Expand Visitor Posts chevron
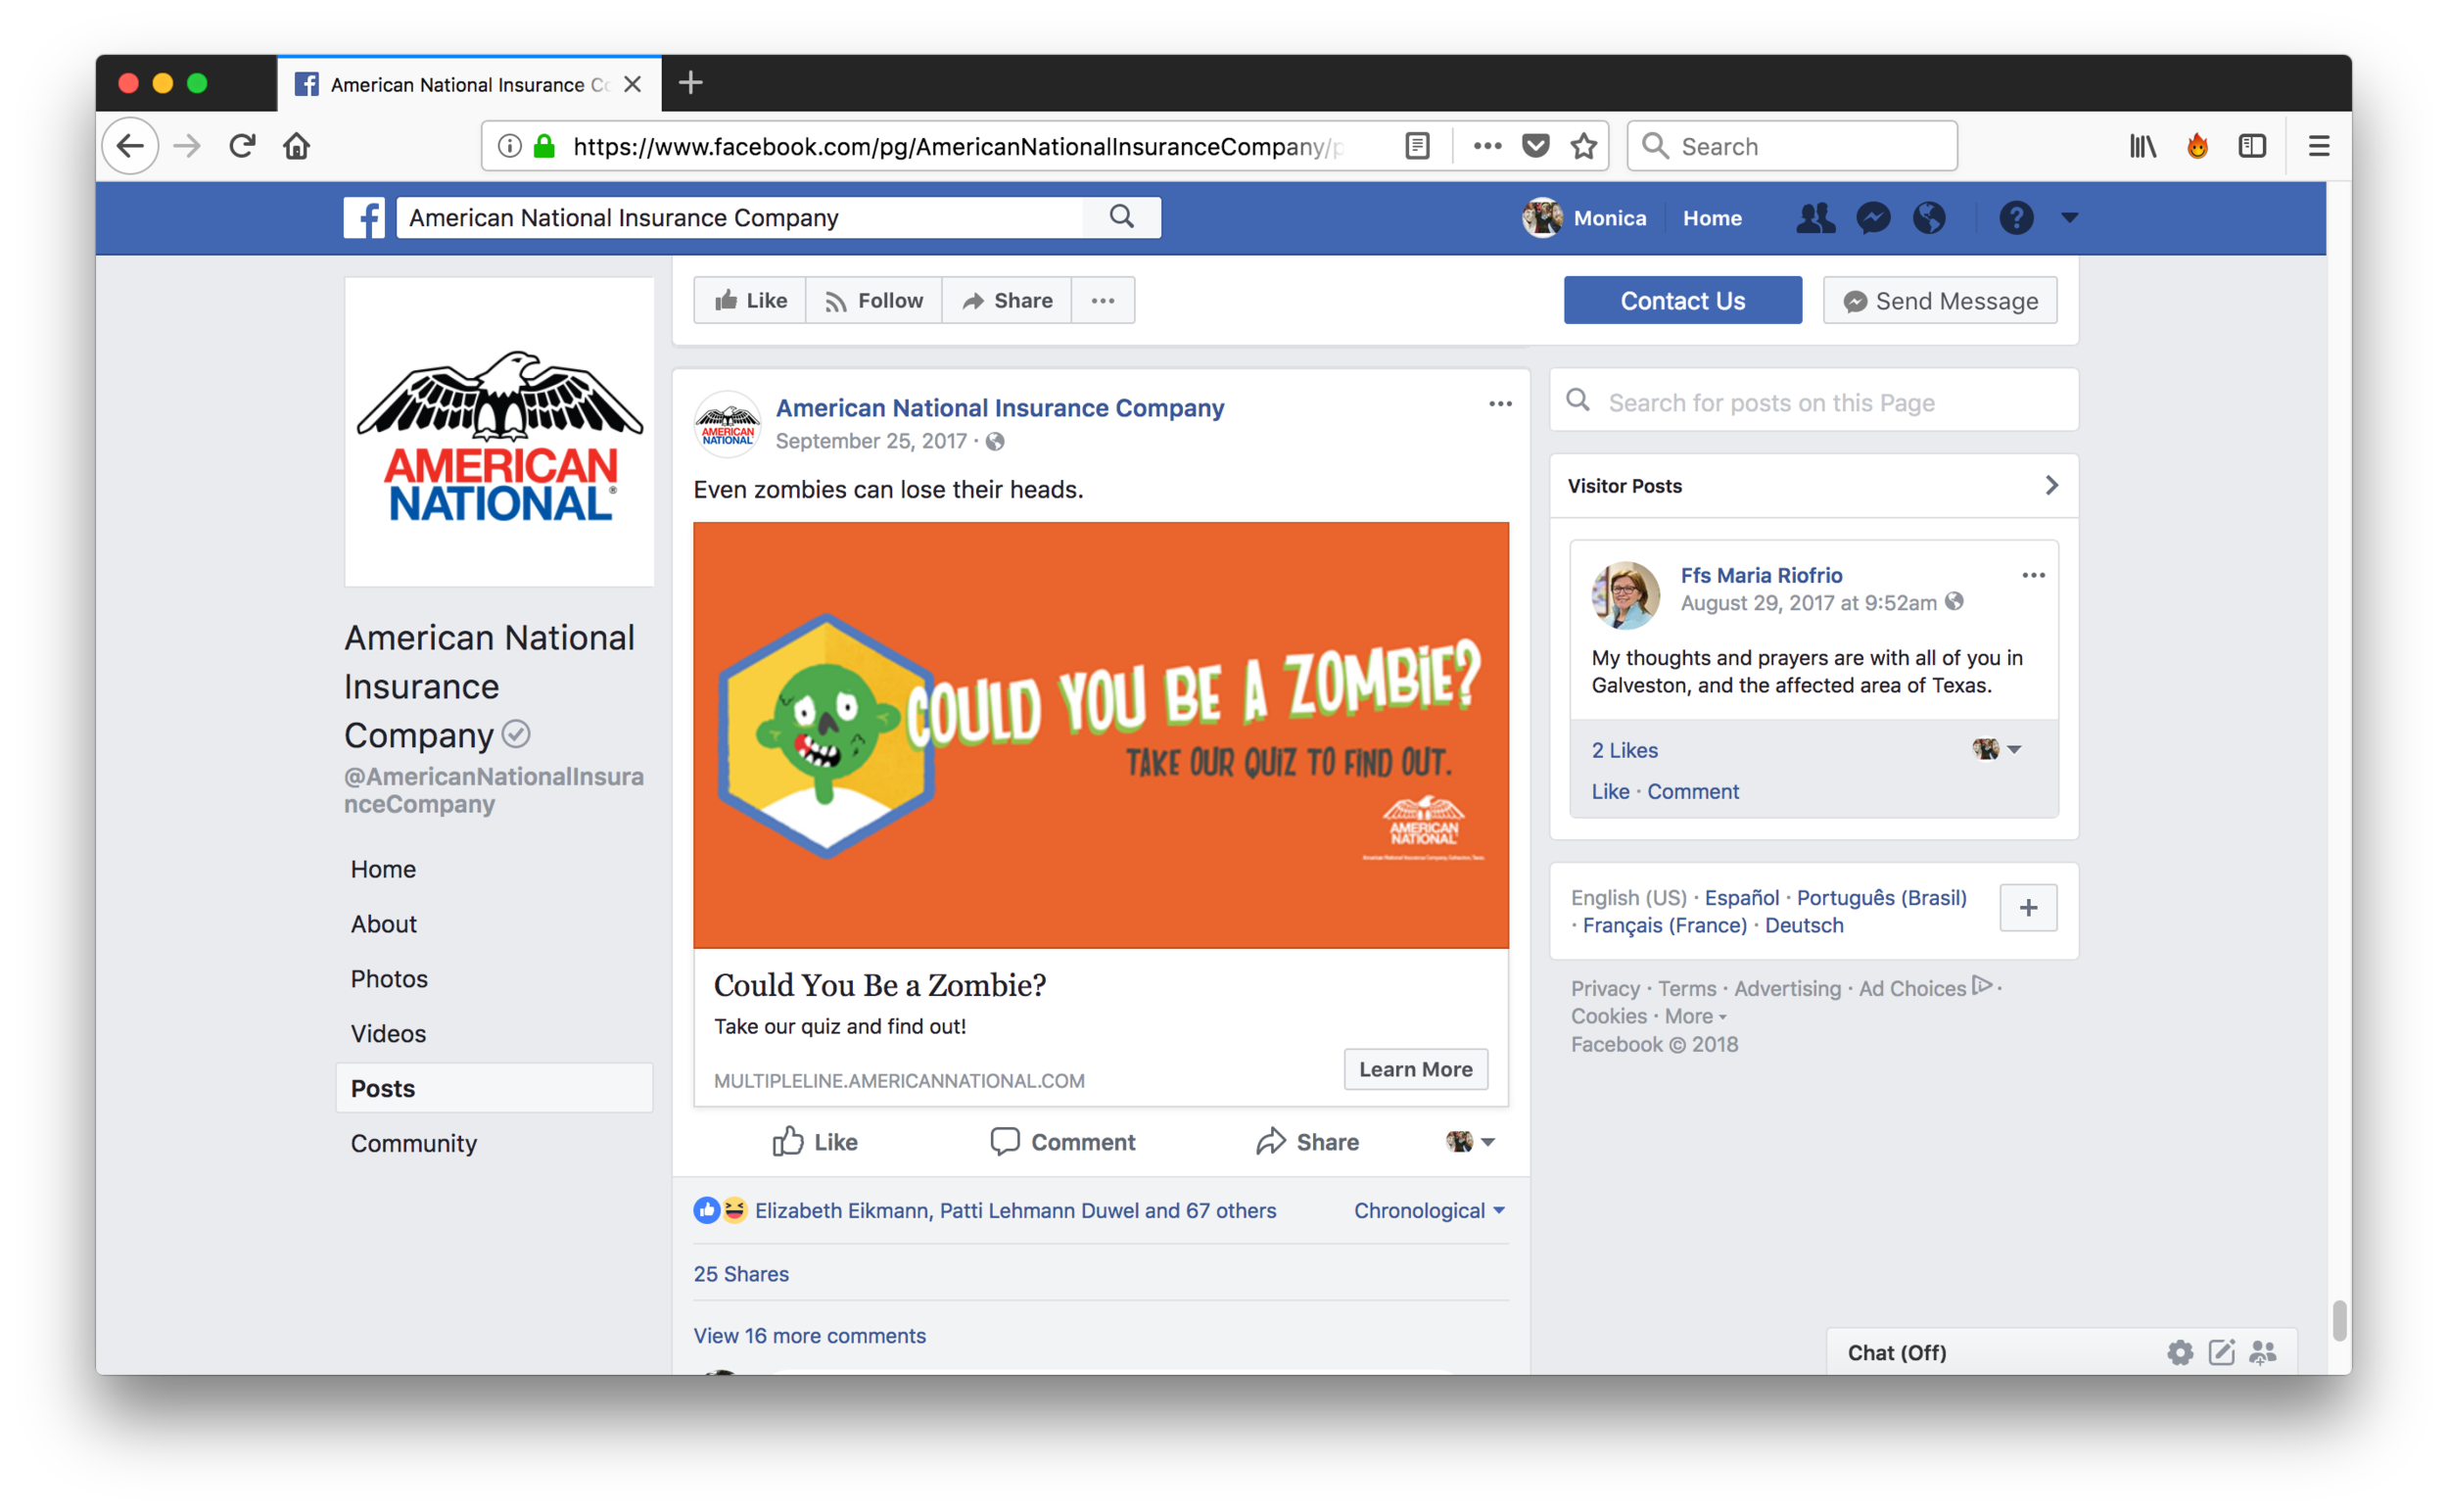Image resolution: width=2448 pixels, height=1512 pixels. coord(2050,485)
